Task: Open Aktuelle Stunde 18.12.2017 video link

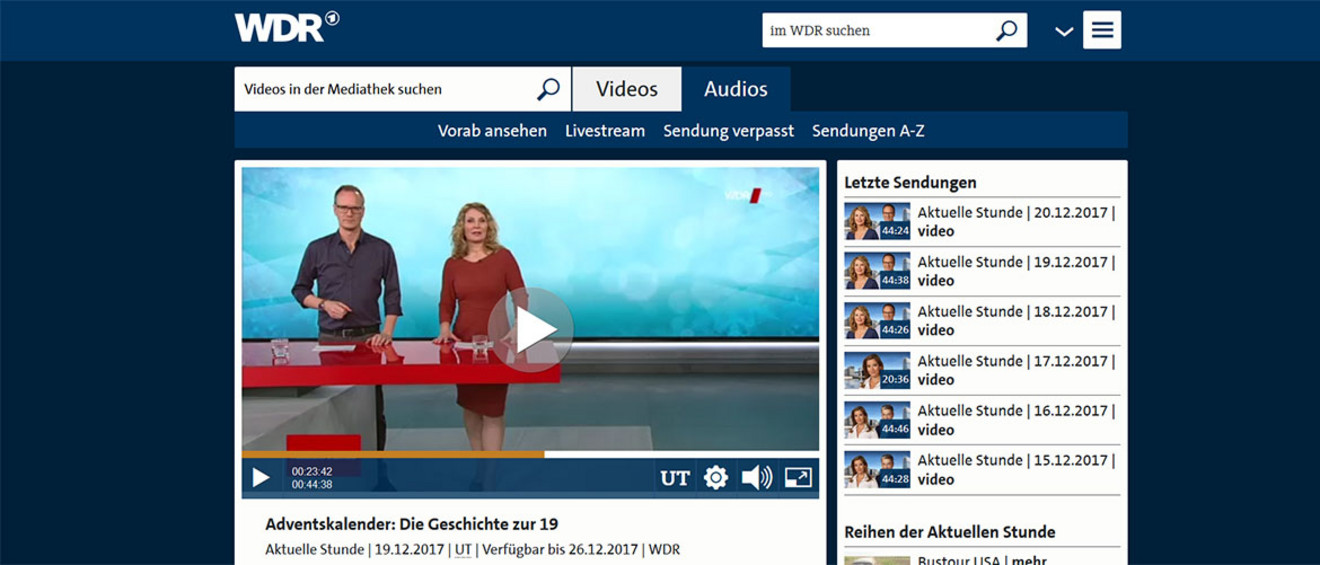Action: point(1016,321)
